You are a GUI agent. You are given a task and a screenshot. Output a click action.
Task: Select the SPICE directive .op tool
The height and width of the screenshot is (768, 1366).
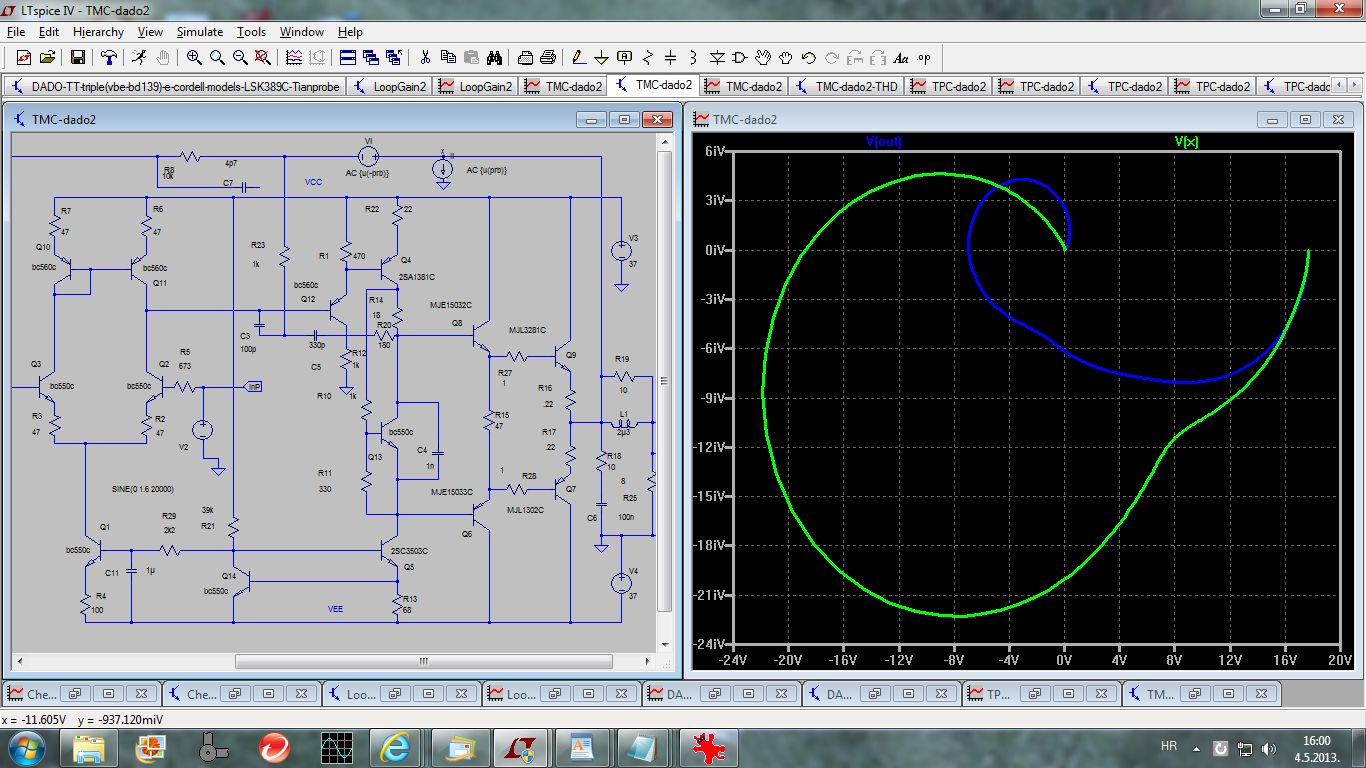click(x=924, y=58)
